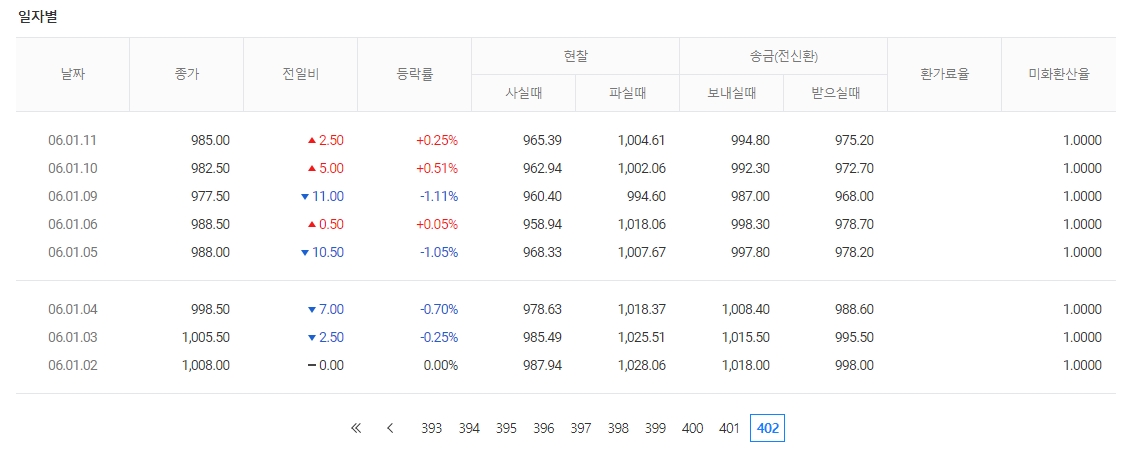Image resolution: width=1140 pixels, height=456 pixels.
Task: Go to previous page set with single chevron
Action: (x=390, y=428)
